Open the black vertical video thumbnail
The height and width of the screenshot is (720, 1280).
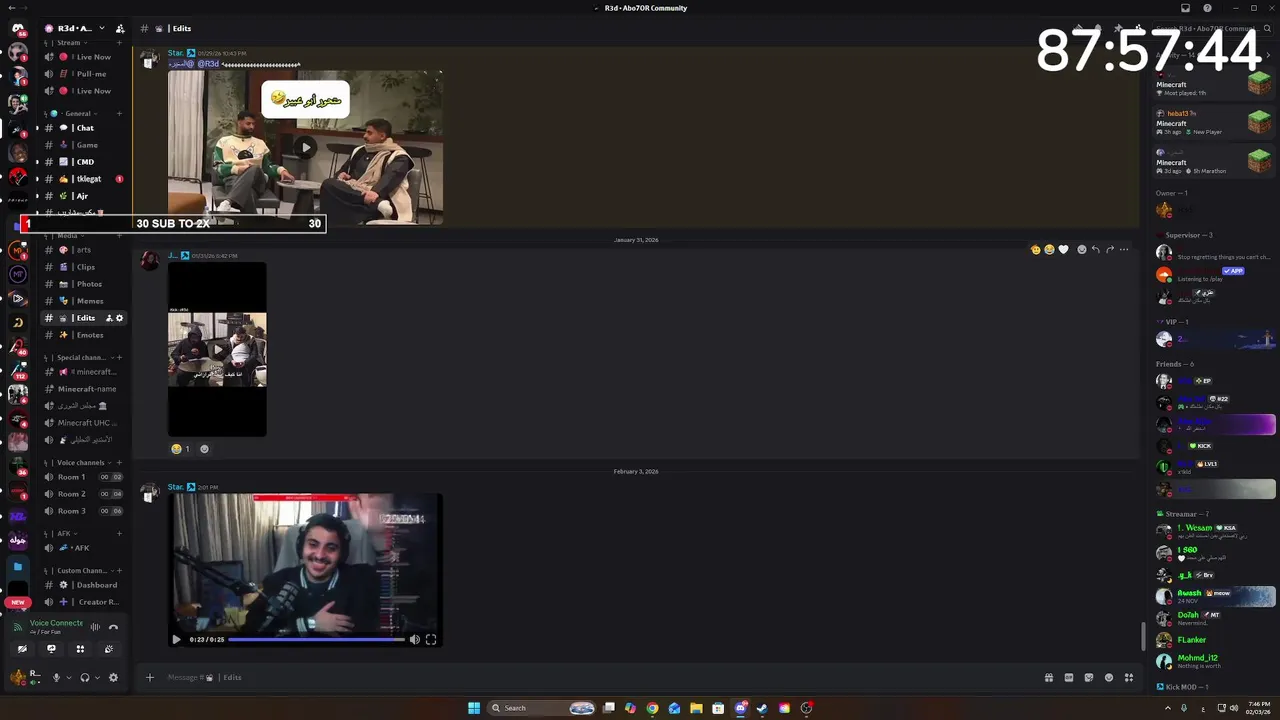(217, 349)
